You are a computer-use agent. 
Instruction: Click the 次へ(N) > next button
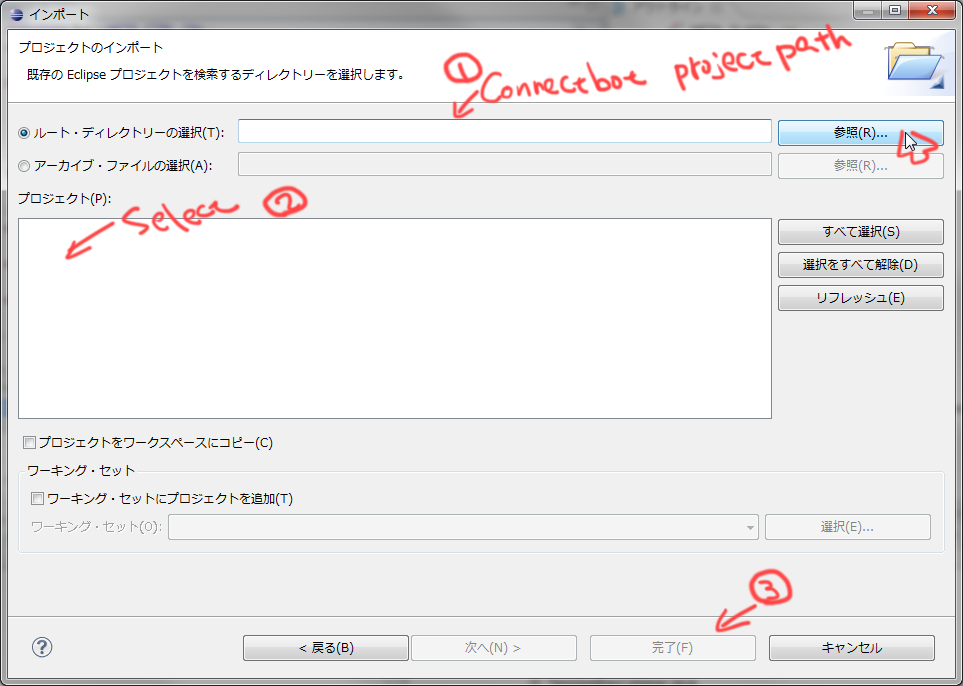pos(494,647)
